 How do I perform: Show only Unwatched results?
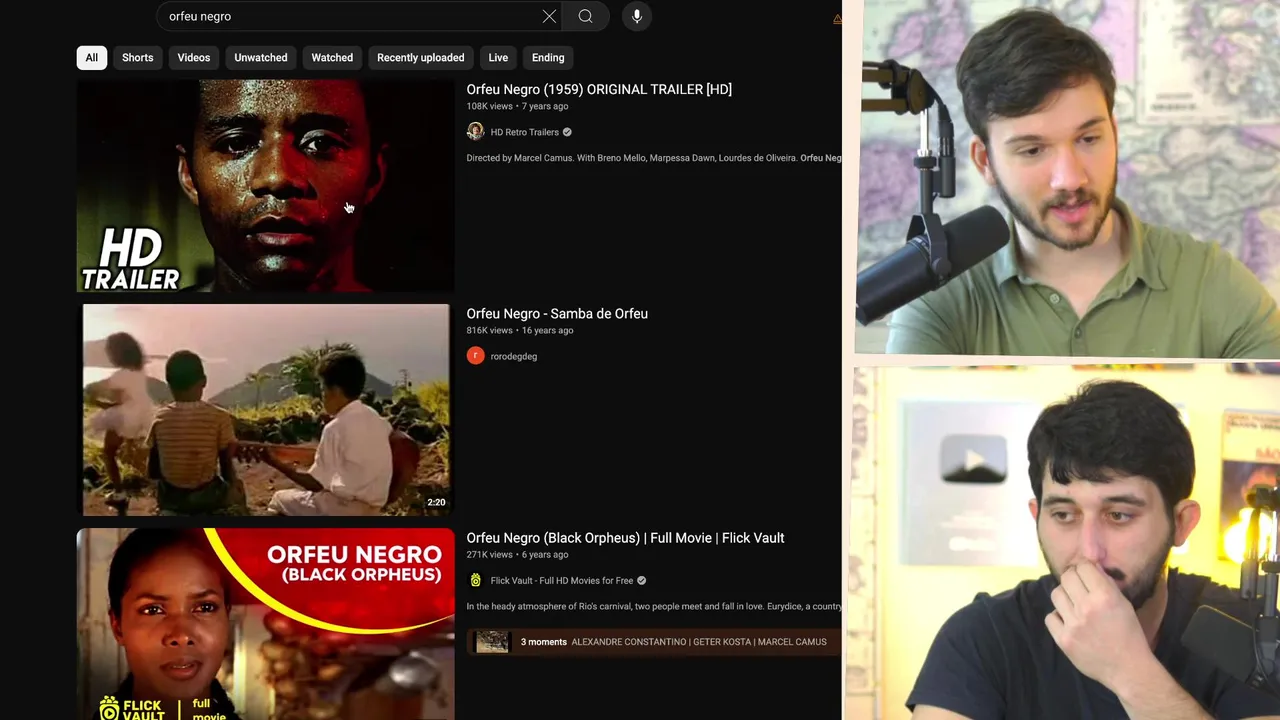tap(261, 58)
